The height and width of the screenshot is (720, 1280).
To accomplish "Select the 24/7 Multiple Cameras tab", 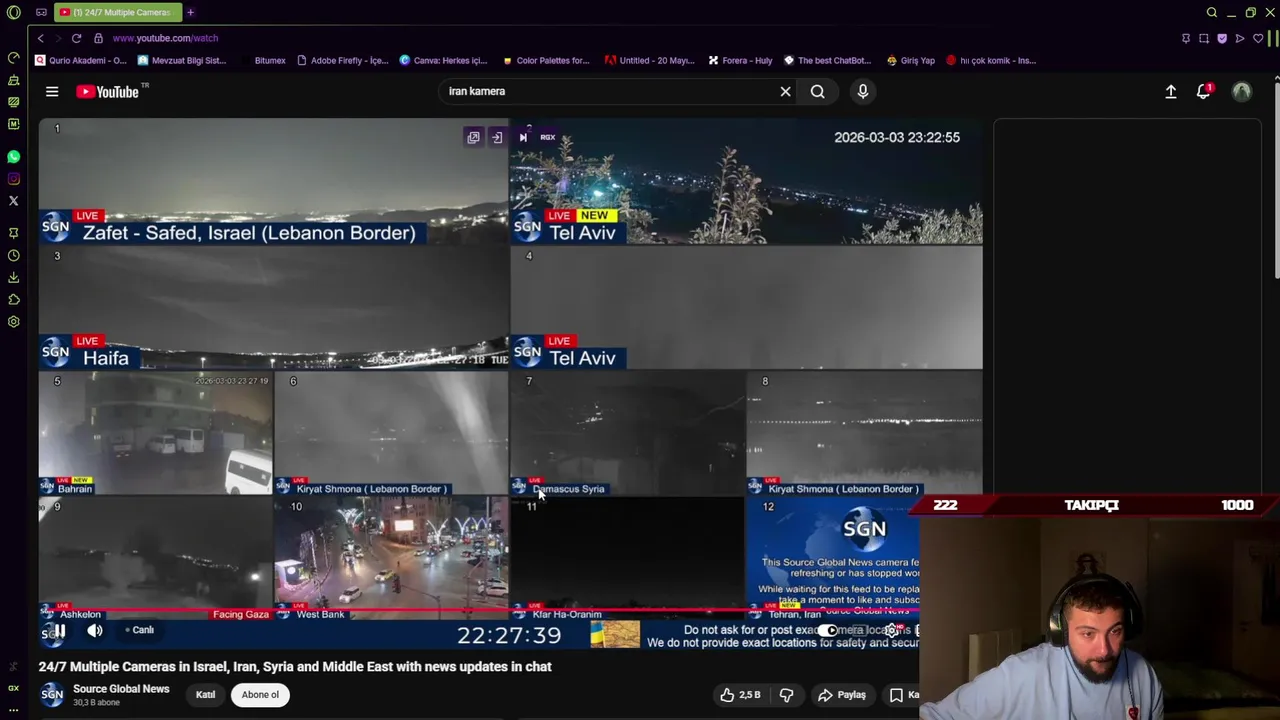I will 118,13.
